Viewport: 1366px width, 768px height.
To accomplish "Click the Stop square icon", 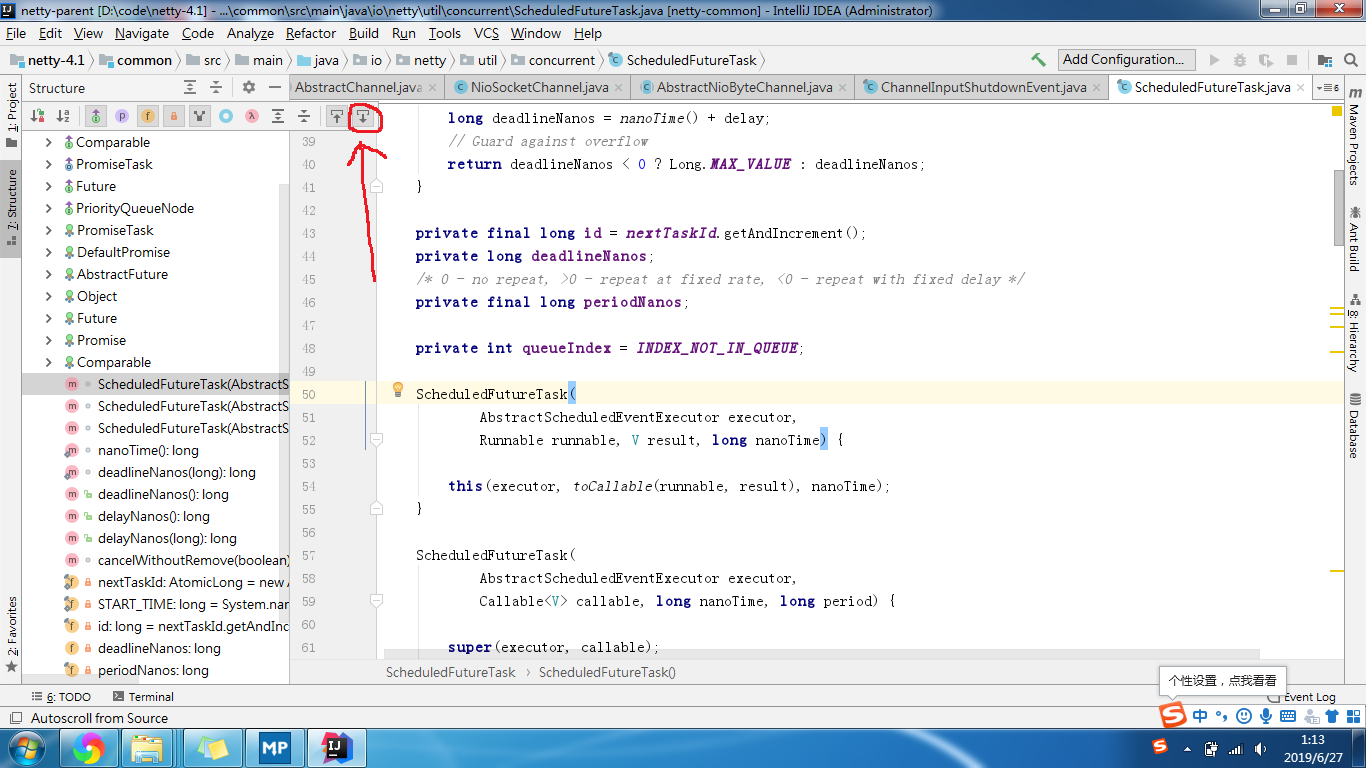I will (1292, 60).
